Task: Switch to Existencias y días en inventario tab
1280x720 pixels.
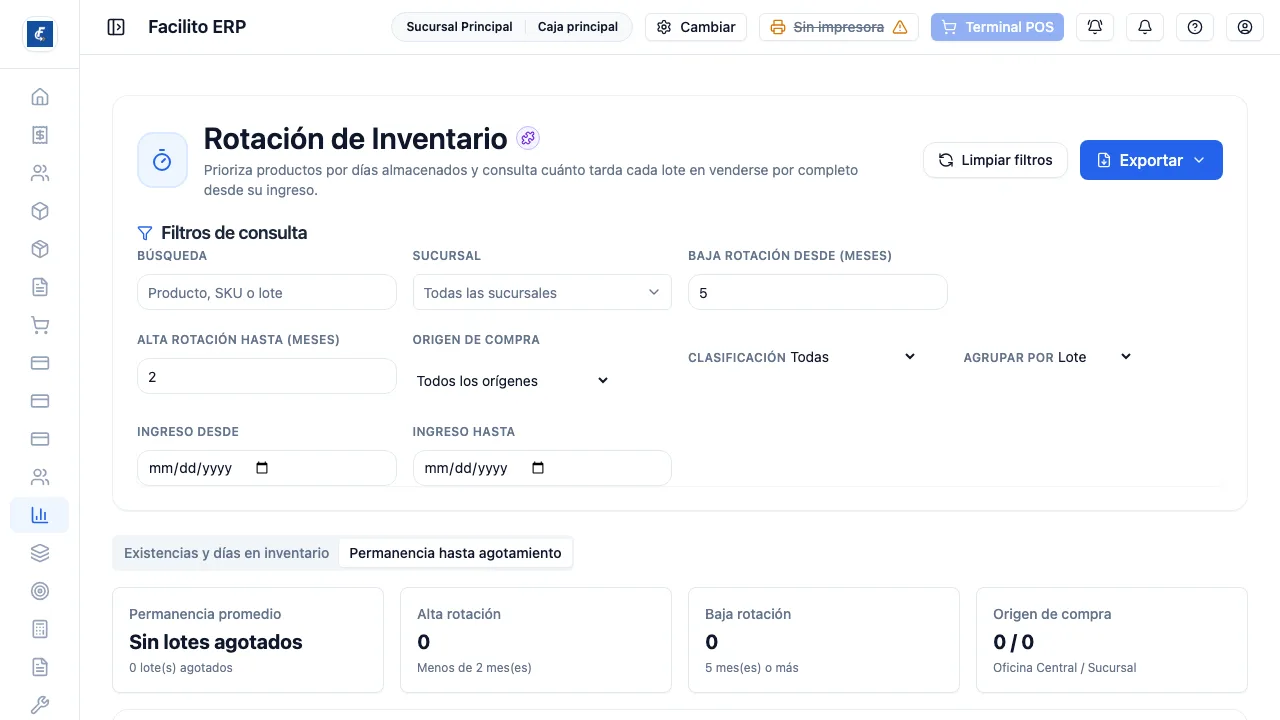Action: (x=226, y=553)
